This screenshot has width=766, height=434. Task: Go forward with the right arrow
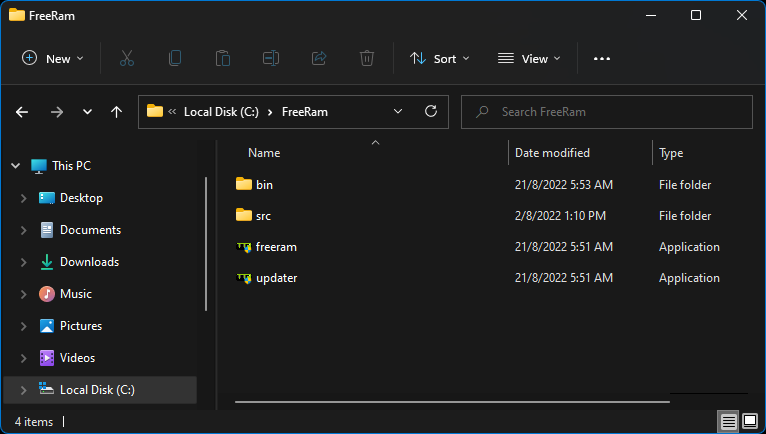point(57,112)
